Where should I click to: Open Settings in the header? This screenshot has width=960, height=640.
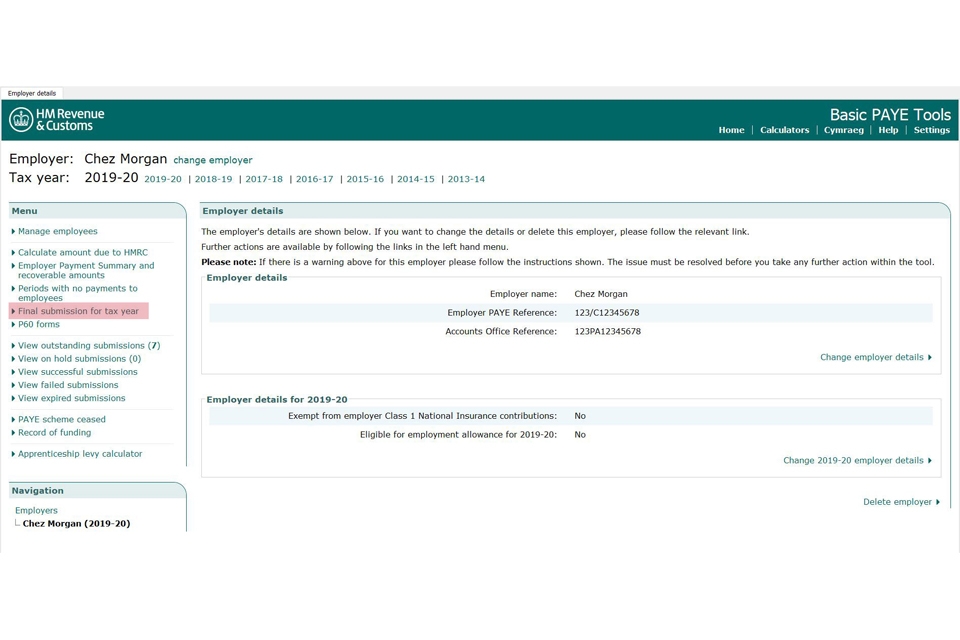point(931,130)
